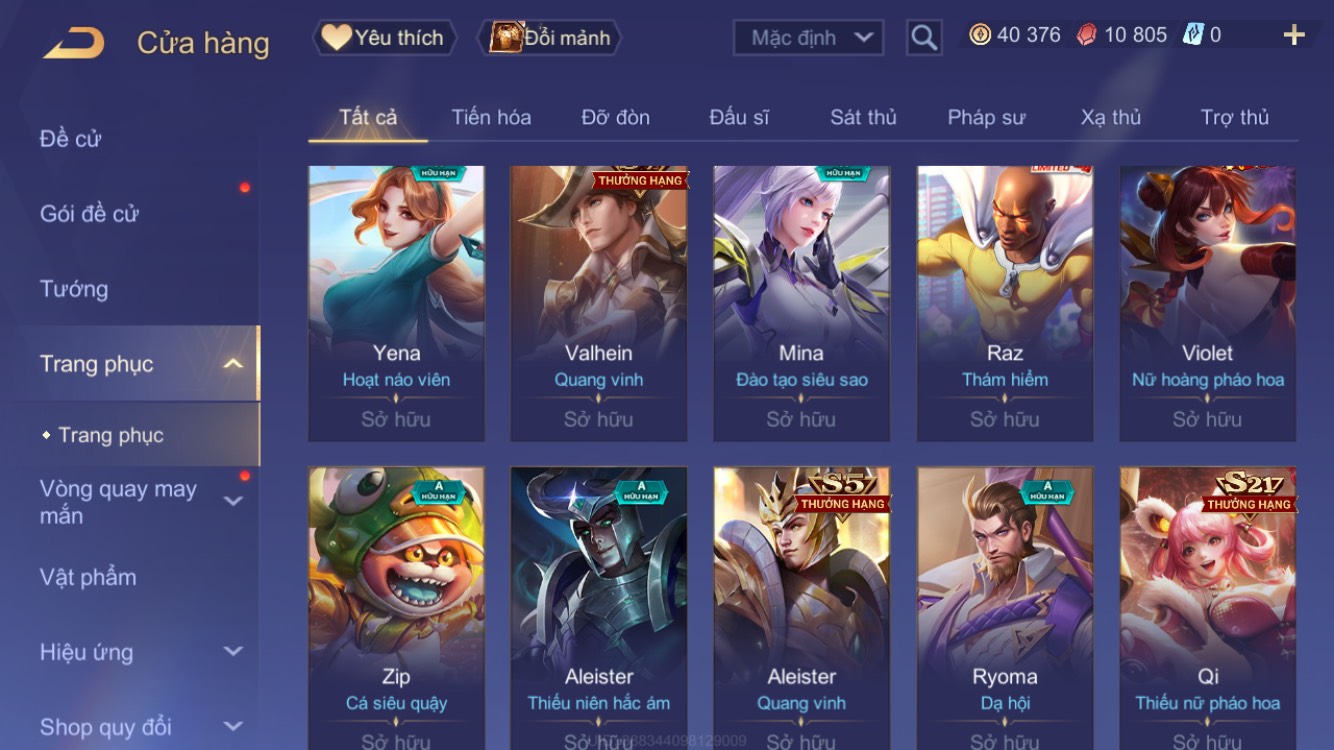
Task: Select Violet Nữ hoàng pháo hoa card
Action: [1207, 304]
